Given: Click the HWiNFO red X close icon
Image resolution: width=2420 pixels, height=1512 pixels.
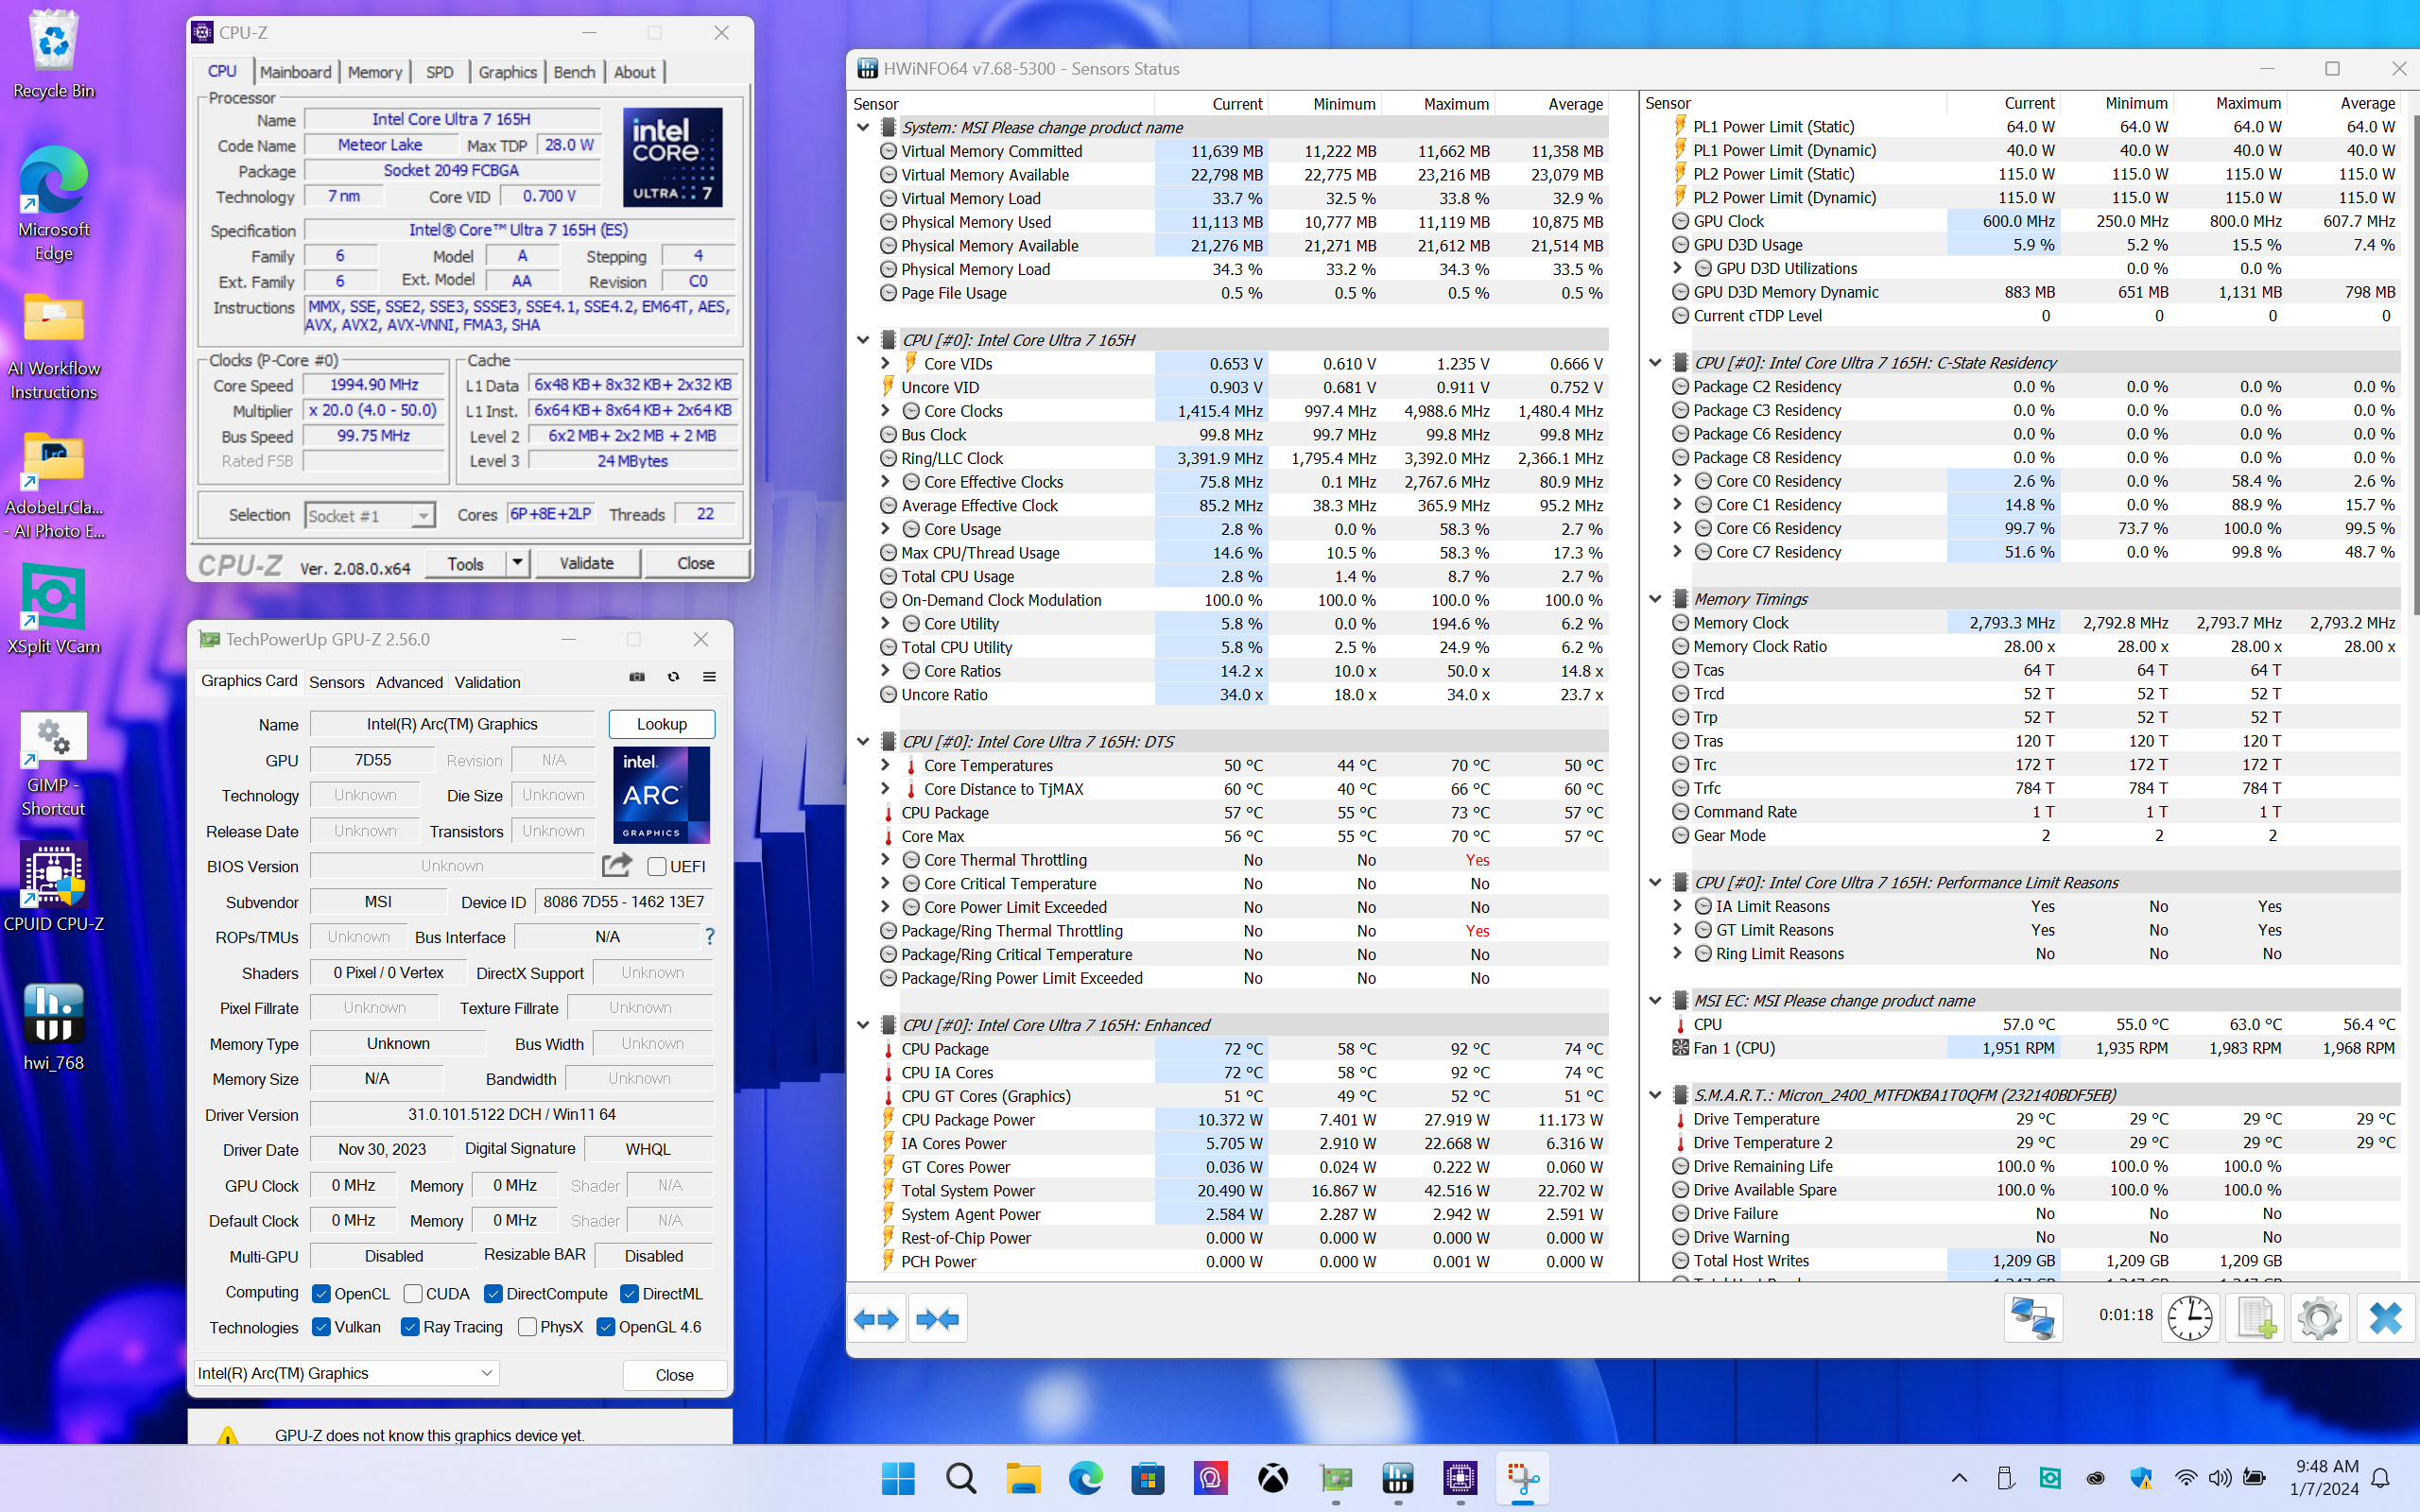Looking at the screenshot, I should click(2385, 1317).
